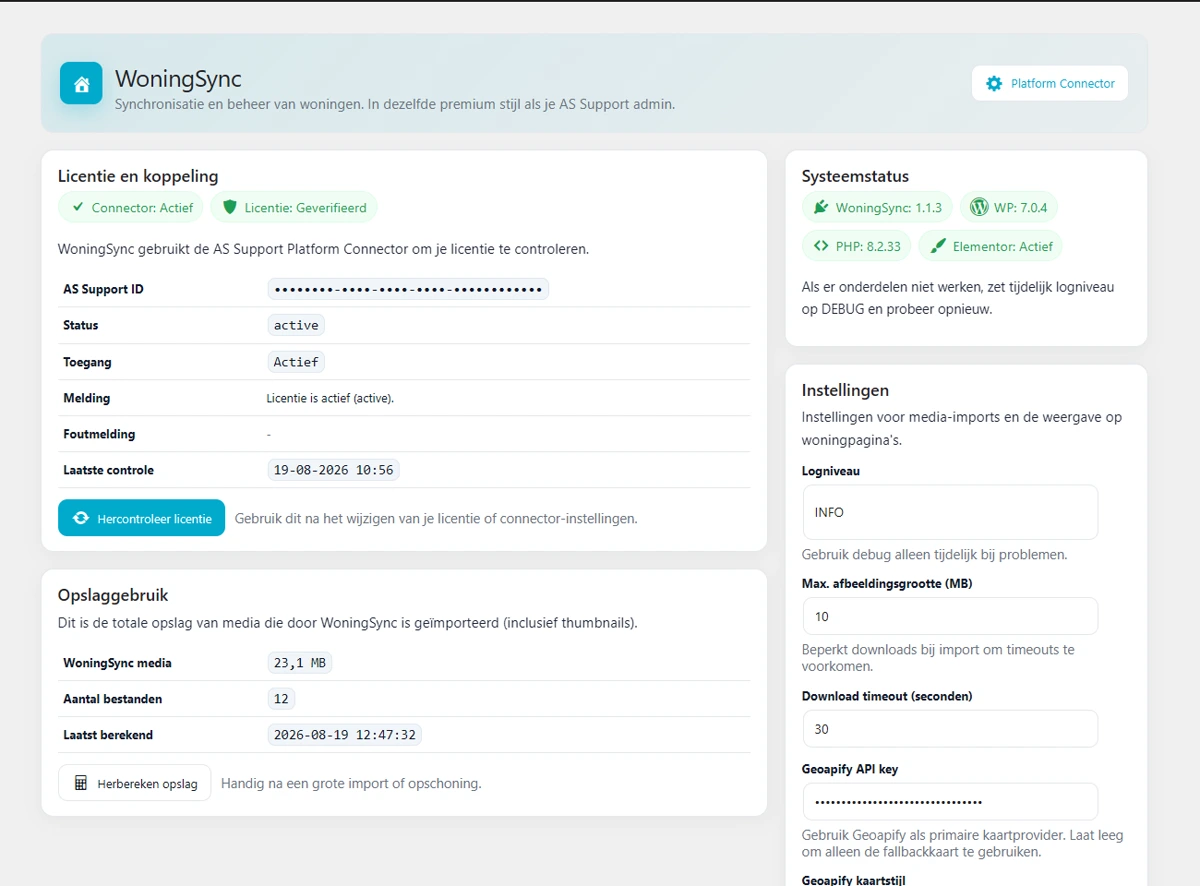Click the AS Support ID row label
Image resolution: width=1200 pixels, height=886 pixels.
click(103, 289)
